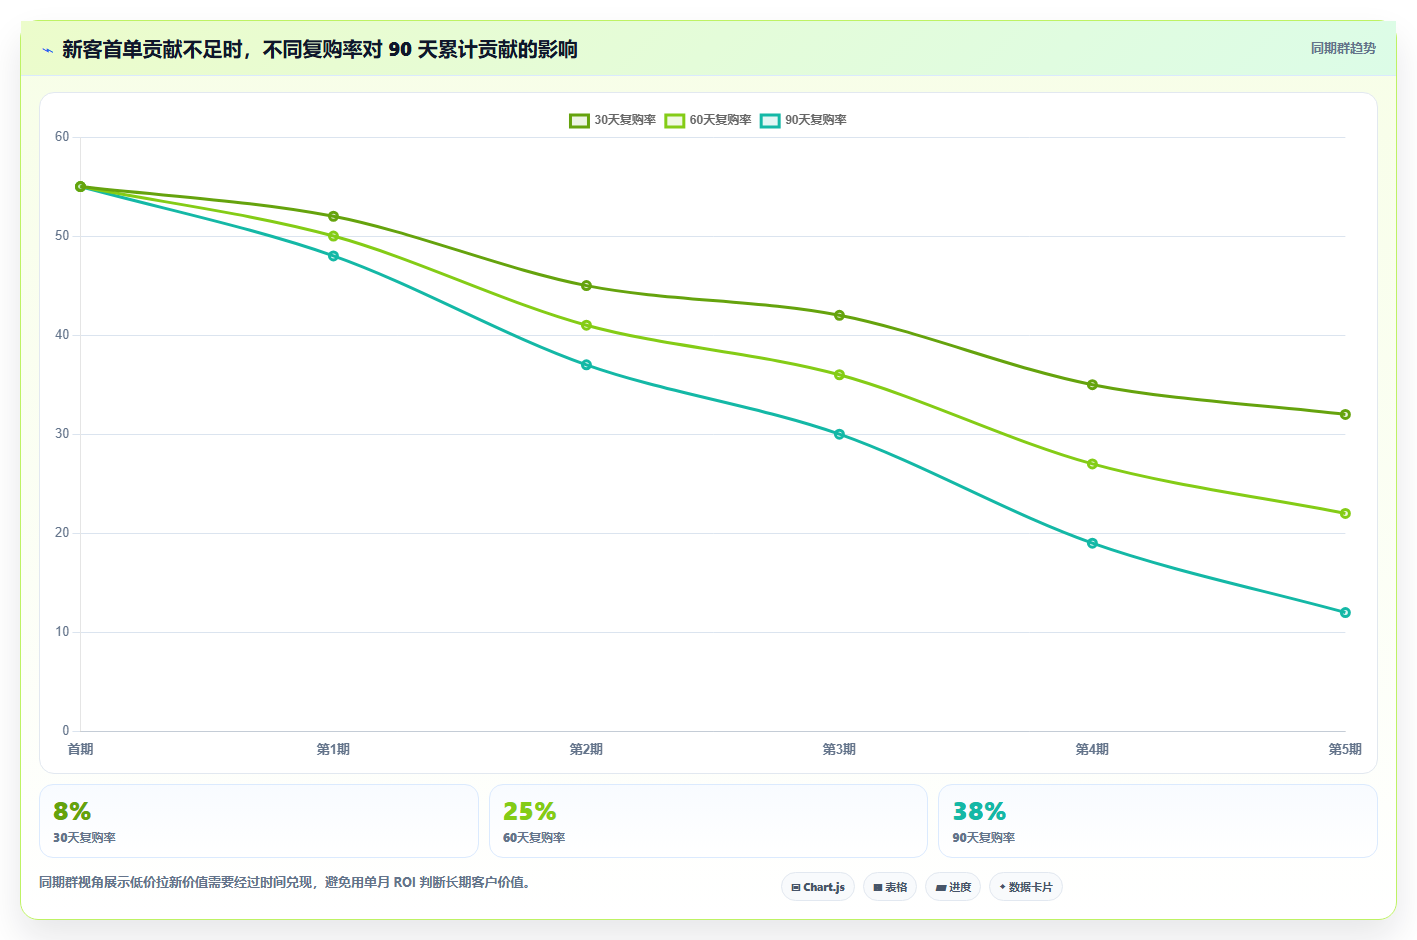Click the 第4期 x-axis label
The height and width of the screenshot is (940, 1417).
1092,749
